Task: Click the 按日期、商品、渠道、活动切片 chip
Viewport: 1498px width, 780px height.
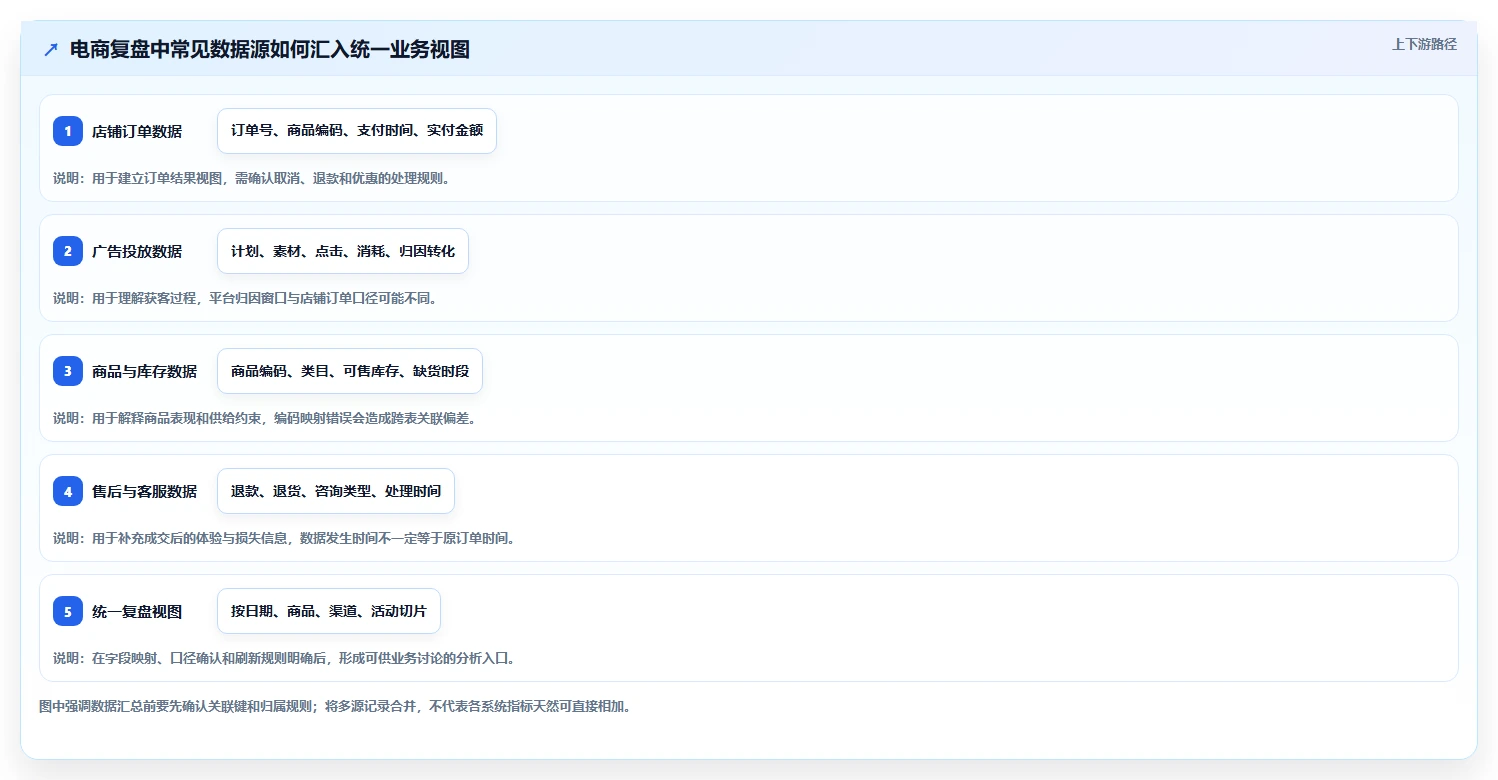Action: coord(329,611)
